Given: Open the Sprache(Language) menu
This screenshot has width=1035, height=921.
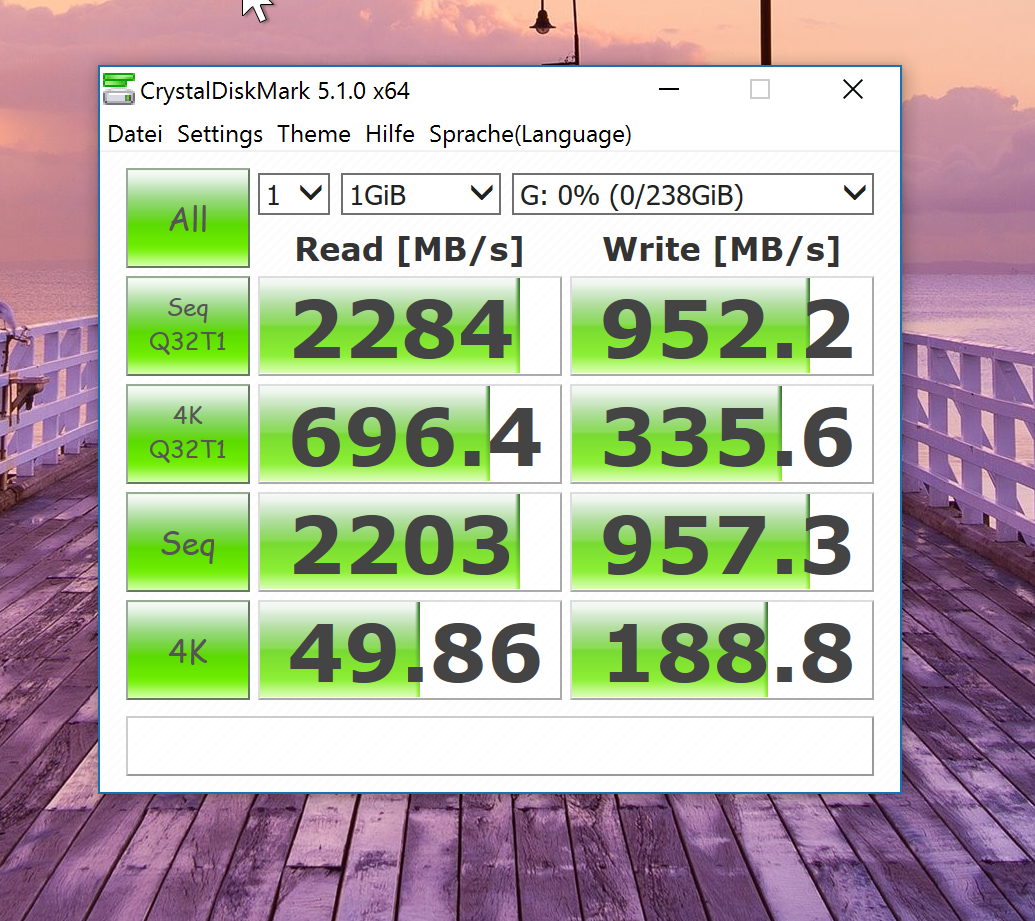Looking at the screenshot, I should click(530, 135).
